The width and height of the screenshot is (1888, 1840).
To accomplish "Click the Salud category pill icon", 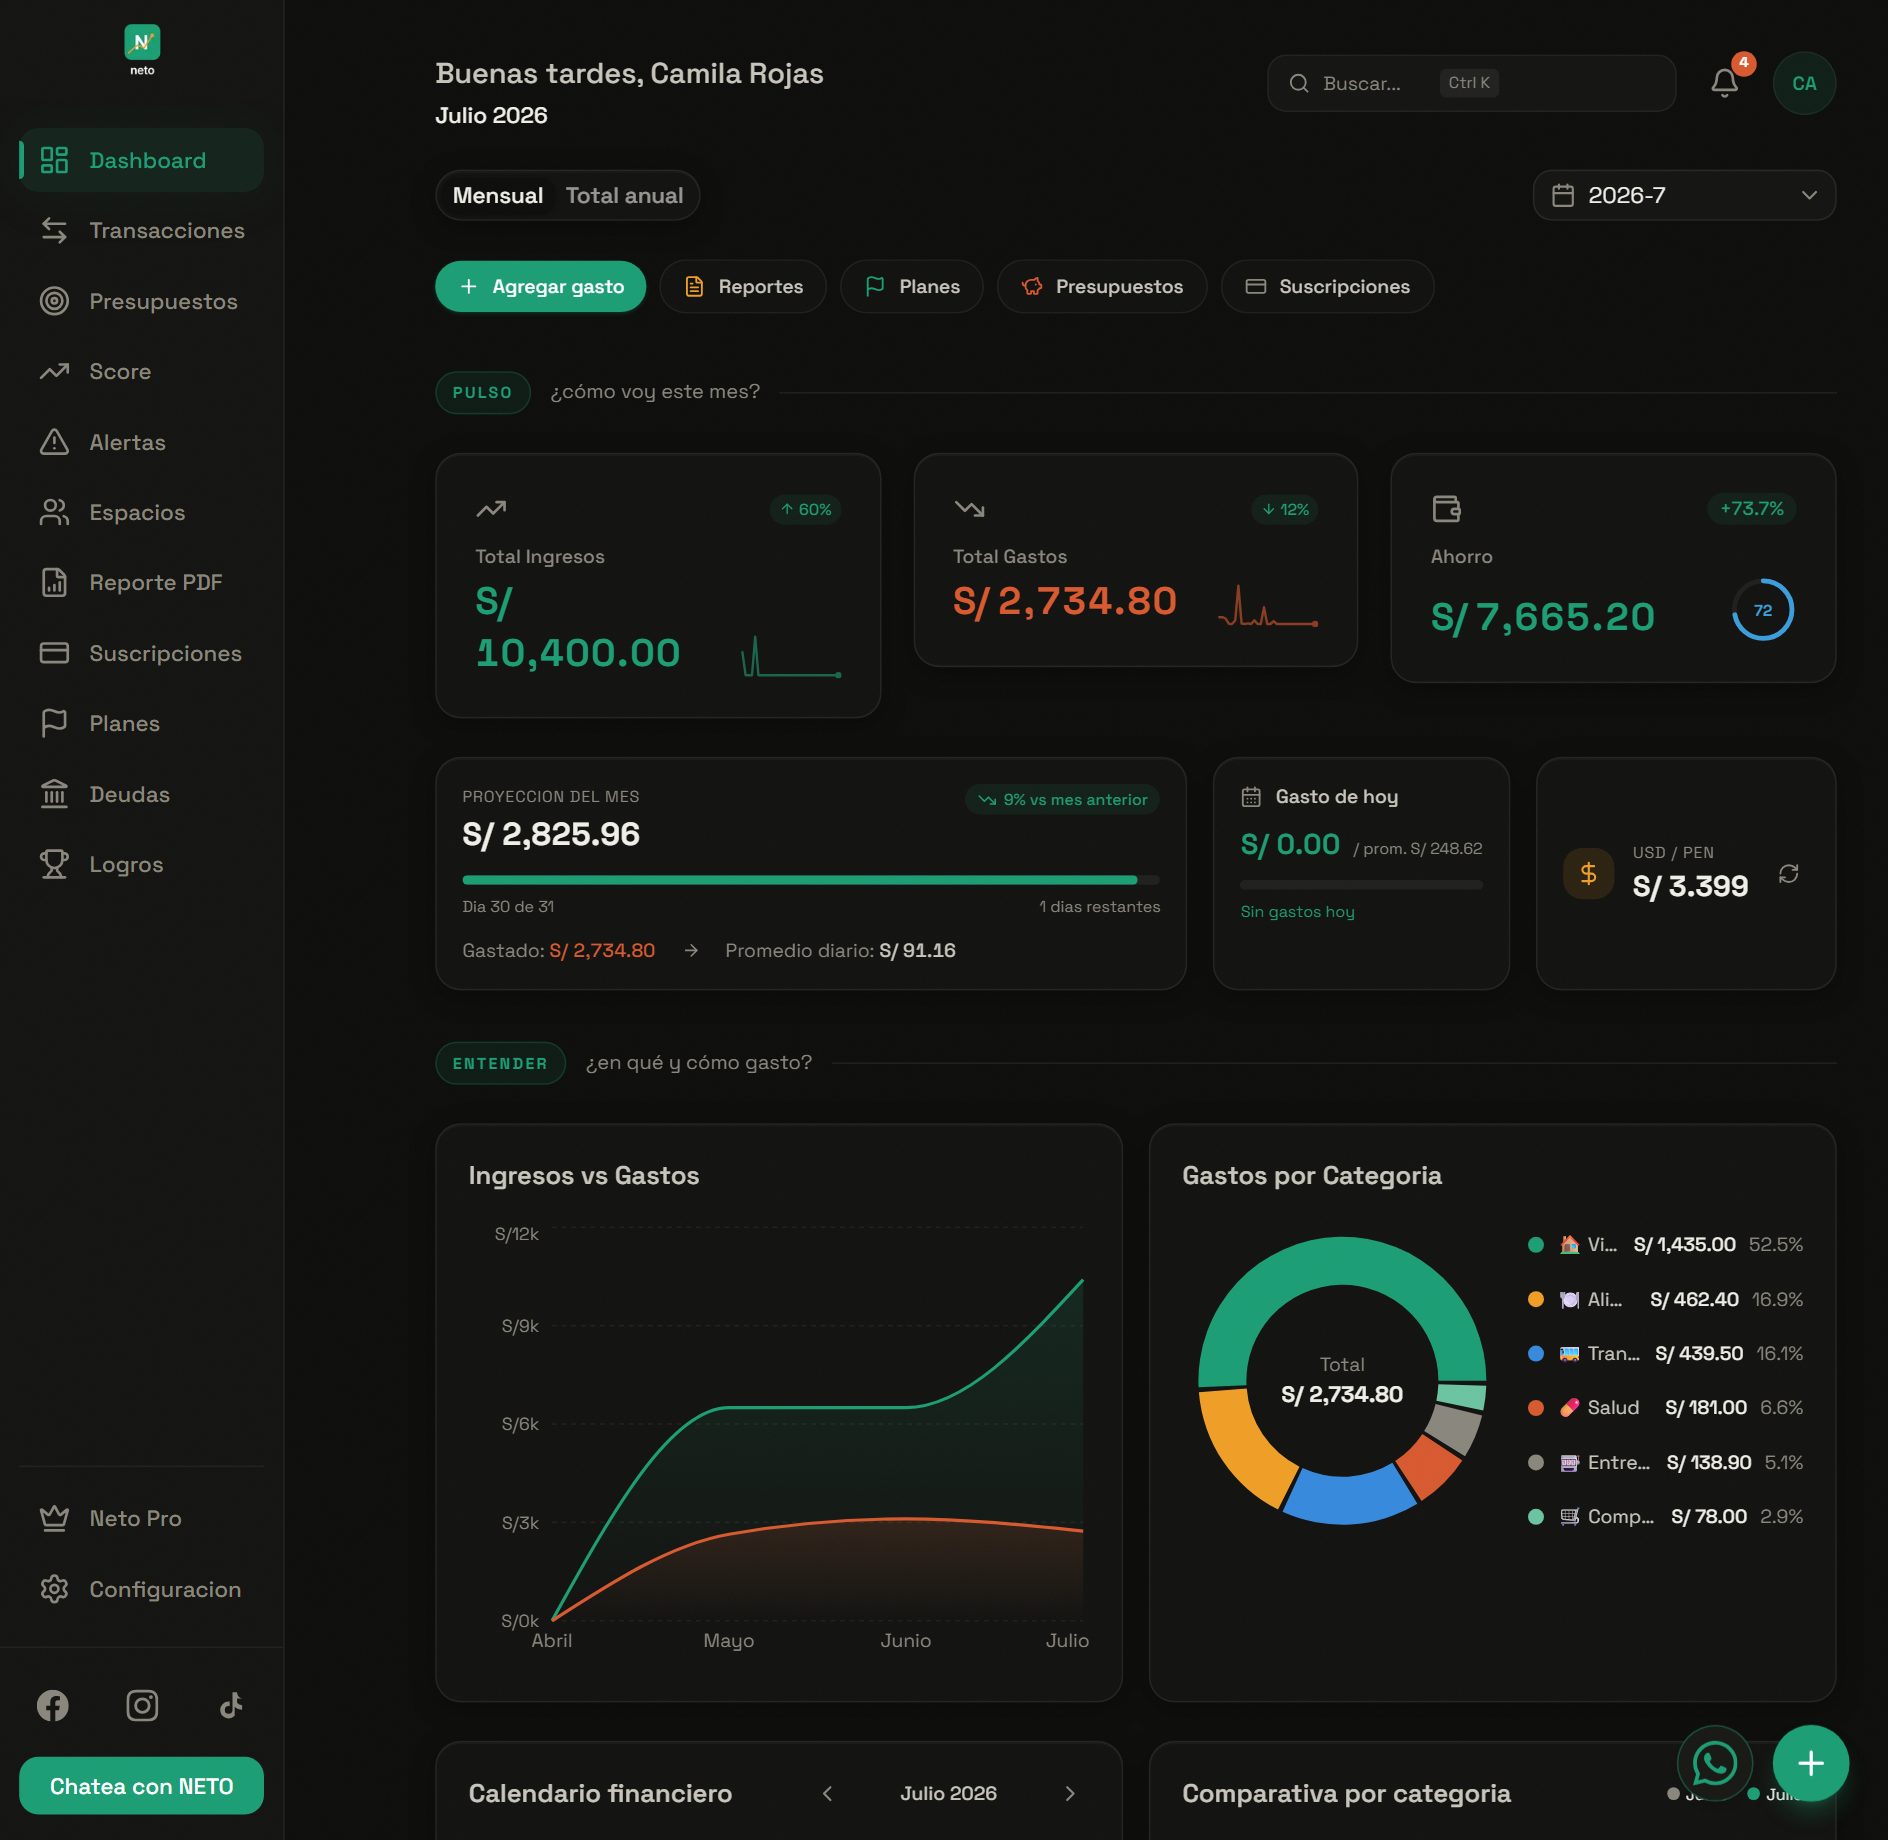I will point(1570,1407).
